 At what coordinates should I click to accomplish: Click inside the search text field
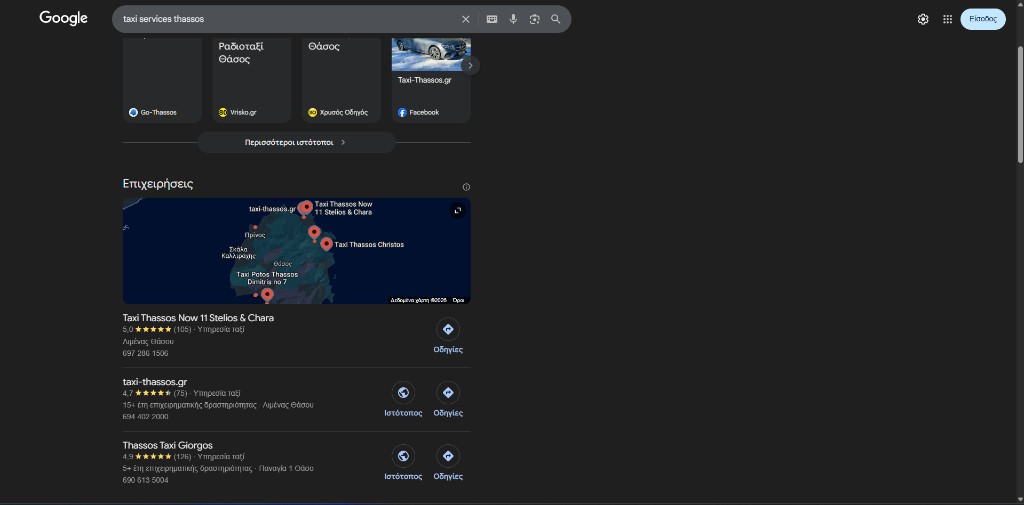tap(287, 19)
